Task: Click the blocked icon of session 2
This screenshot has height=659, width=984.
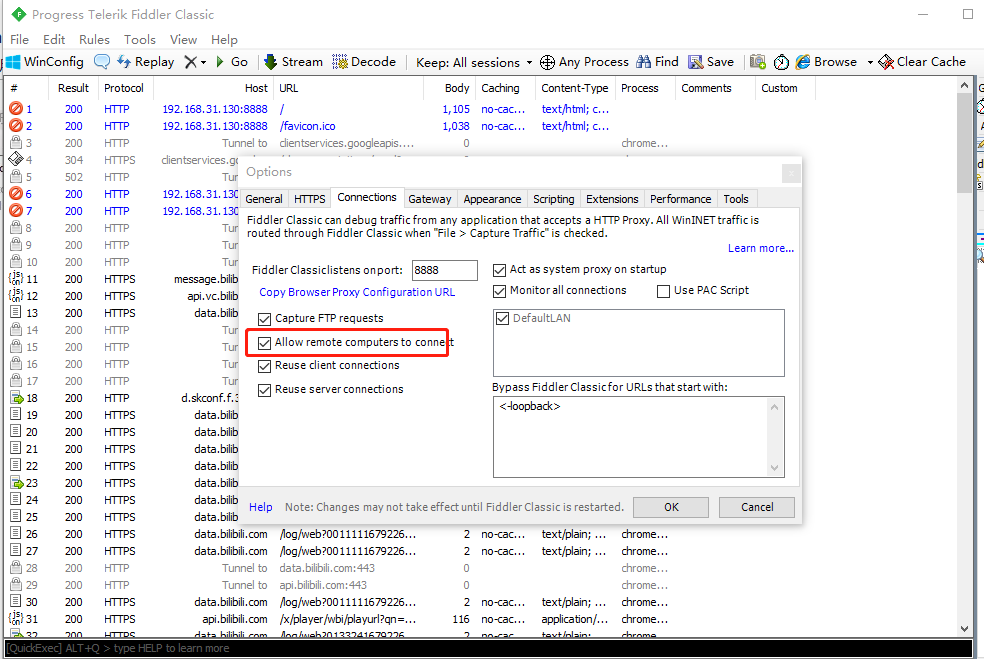Action: tap(16, 126)
